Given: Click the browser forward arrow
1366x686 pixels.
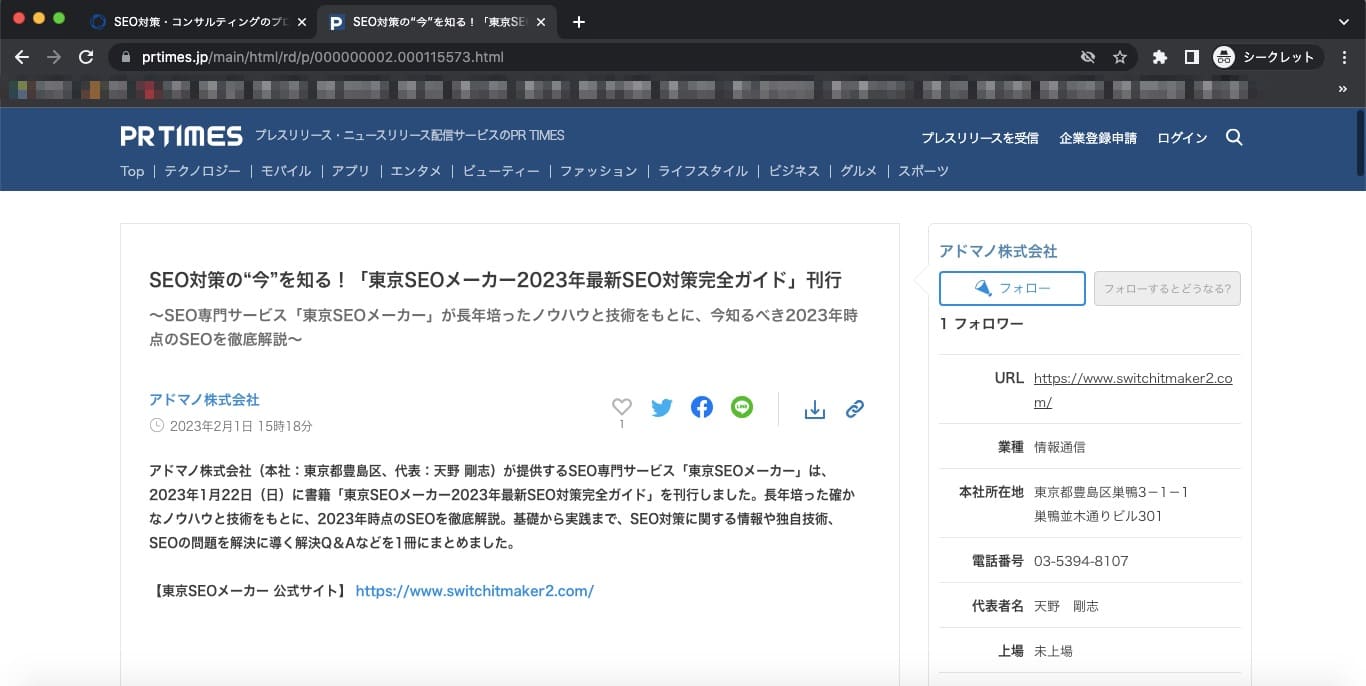Looking at the screenshot, I should tap(54, 57).
